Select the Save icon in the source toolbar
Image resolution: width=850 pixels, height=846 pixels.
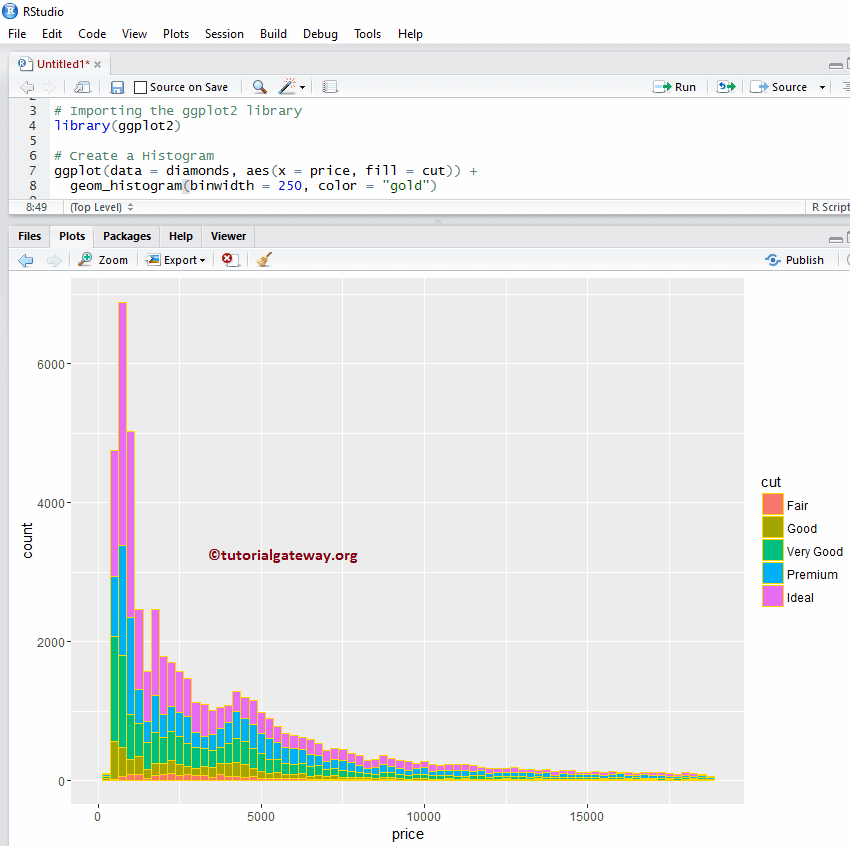coord(117,86)
